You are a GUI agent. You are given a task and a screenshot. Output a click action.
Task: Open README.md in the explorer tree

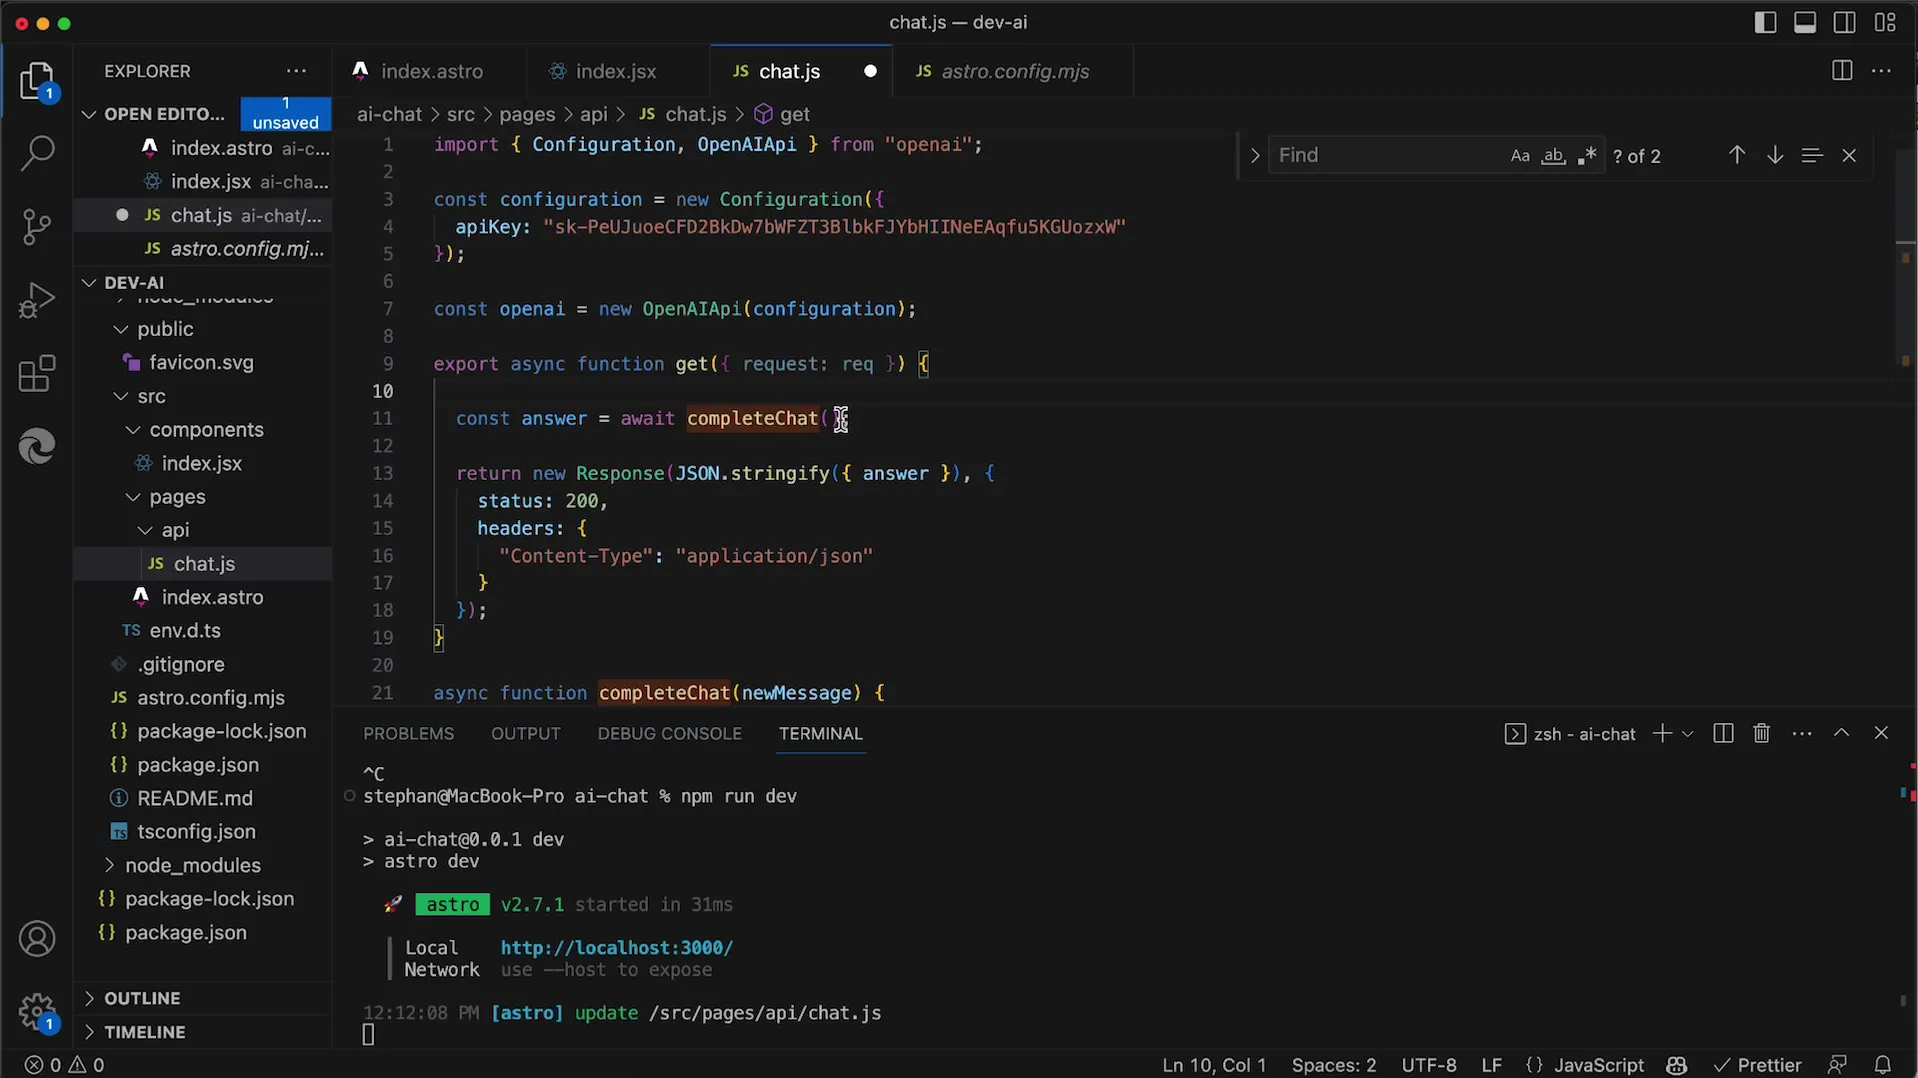195,798
